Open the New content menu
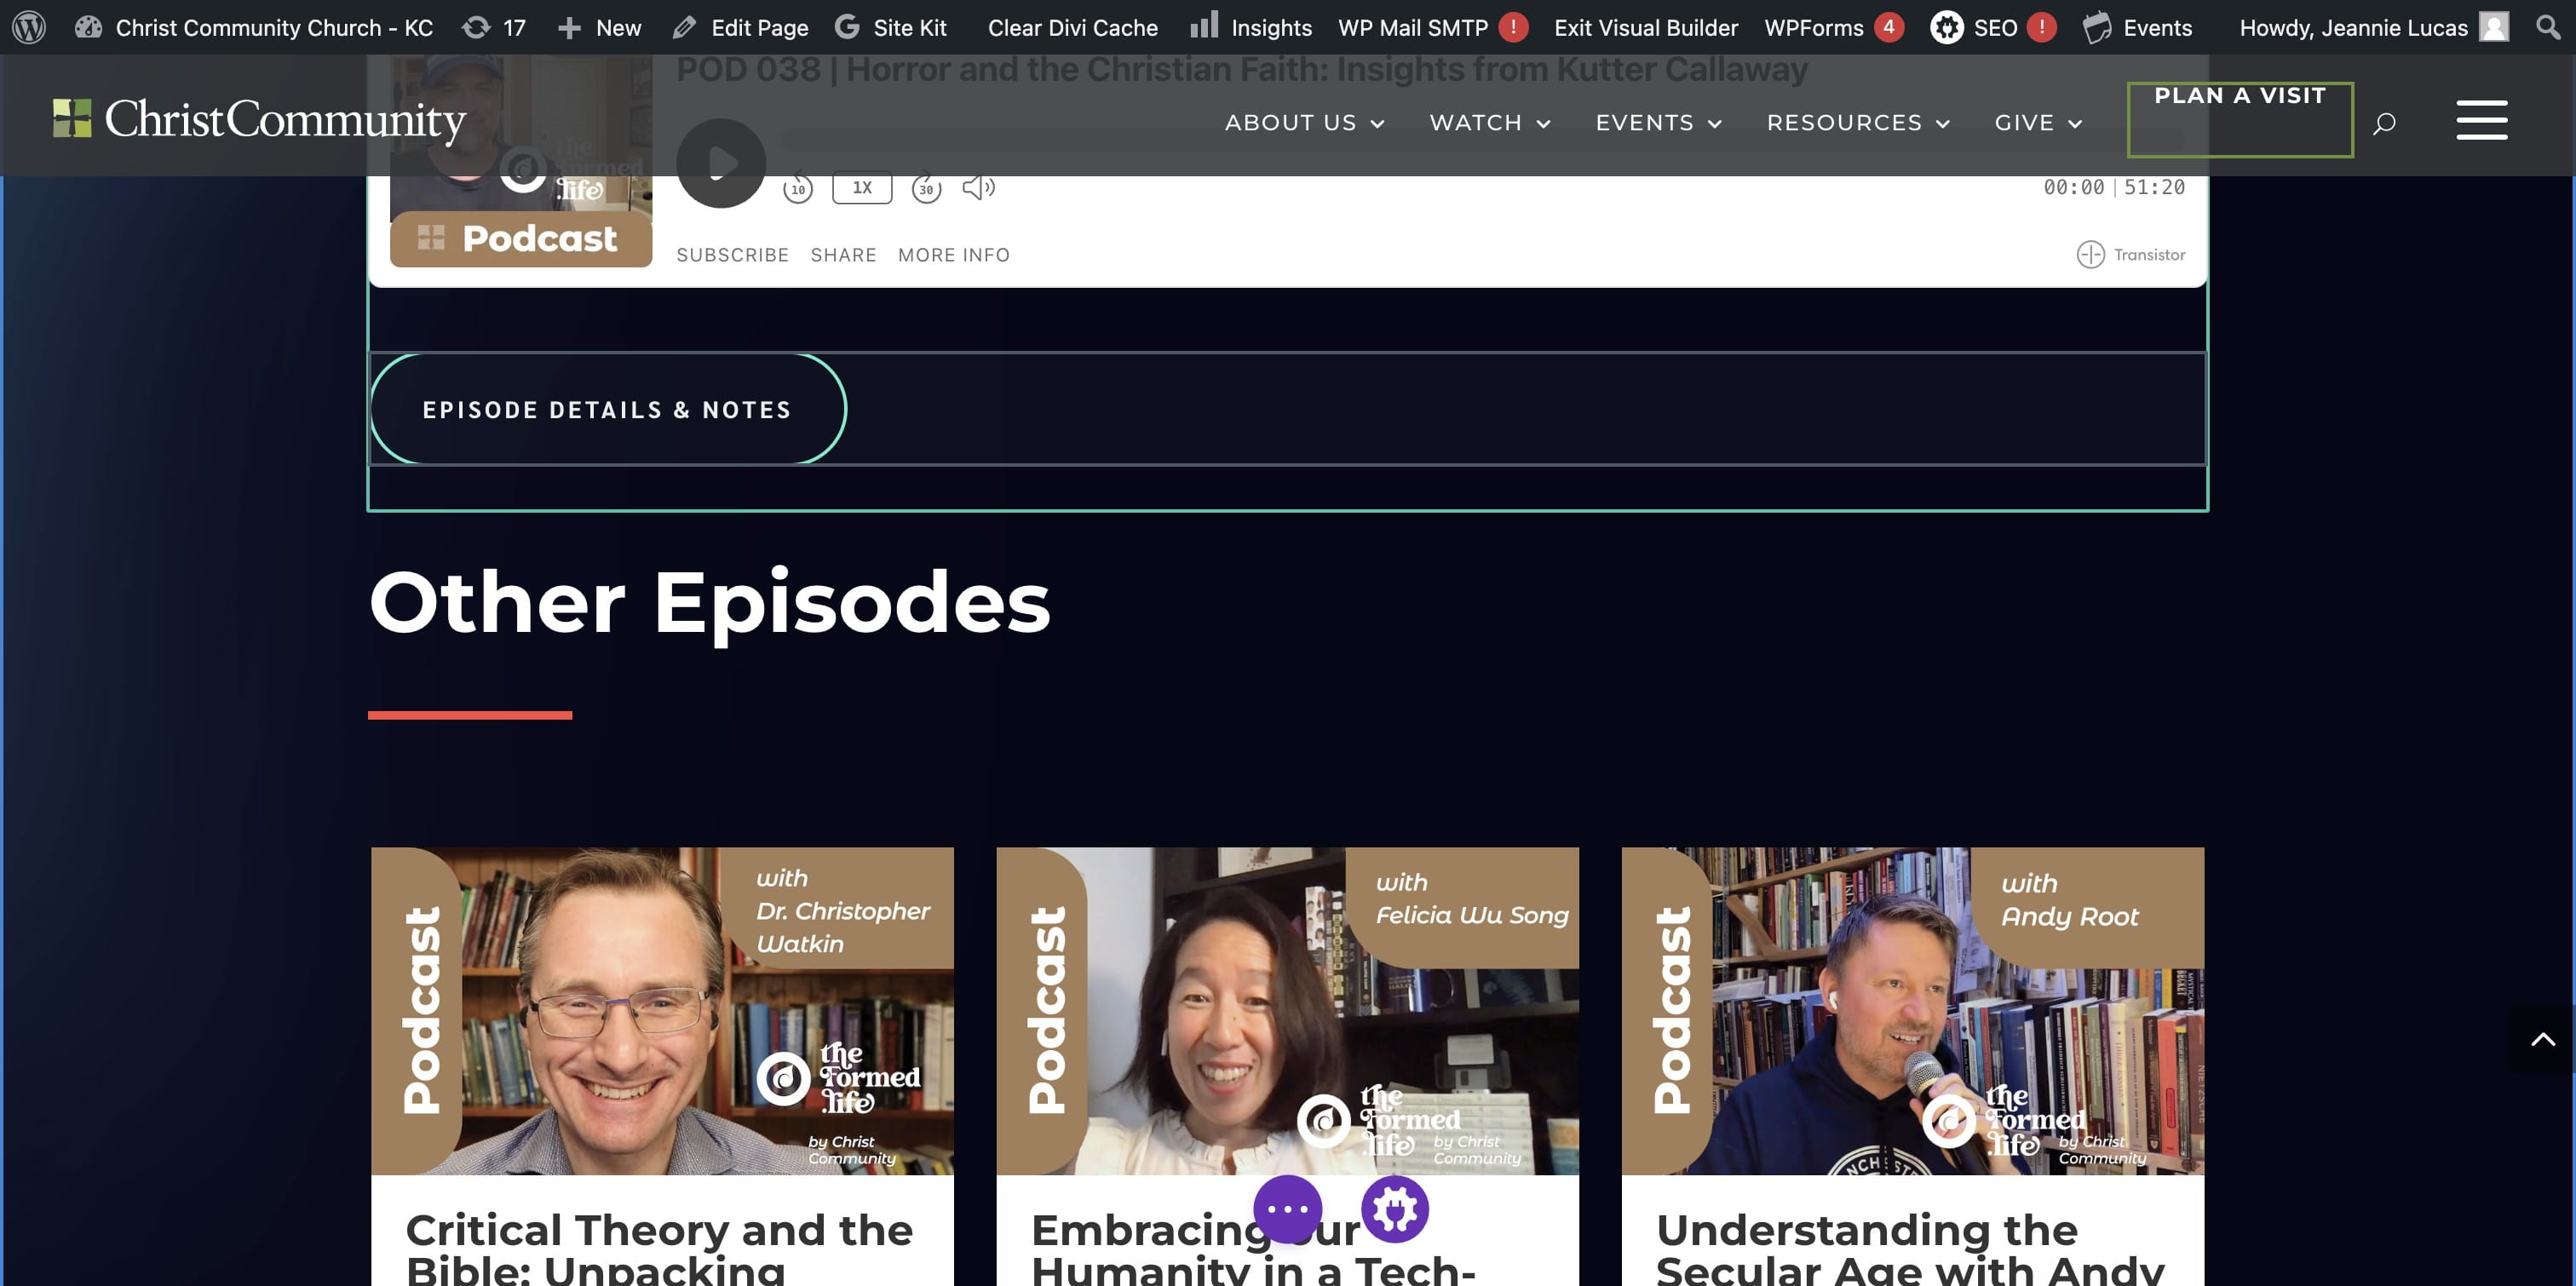Image resolution: width=2576 pixels, height=1286 pixels. 599,27
